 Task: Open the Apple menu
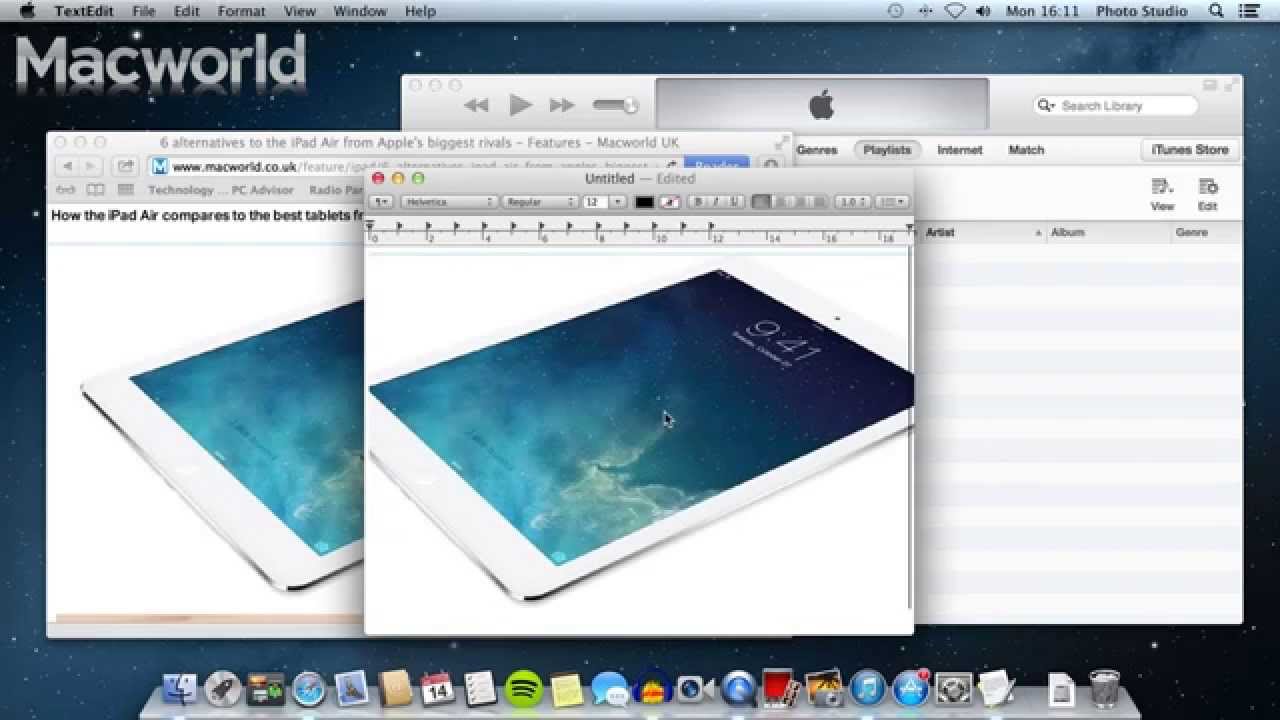27,11
